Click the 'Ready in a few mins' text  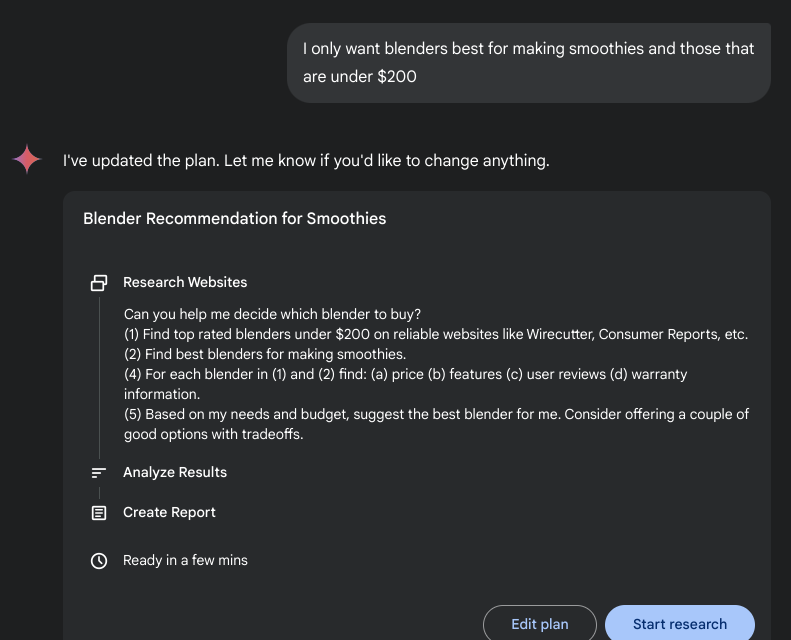coord(185,560)
